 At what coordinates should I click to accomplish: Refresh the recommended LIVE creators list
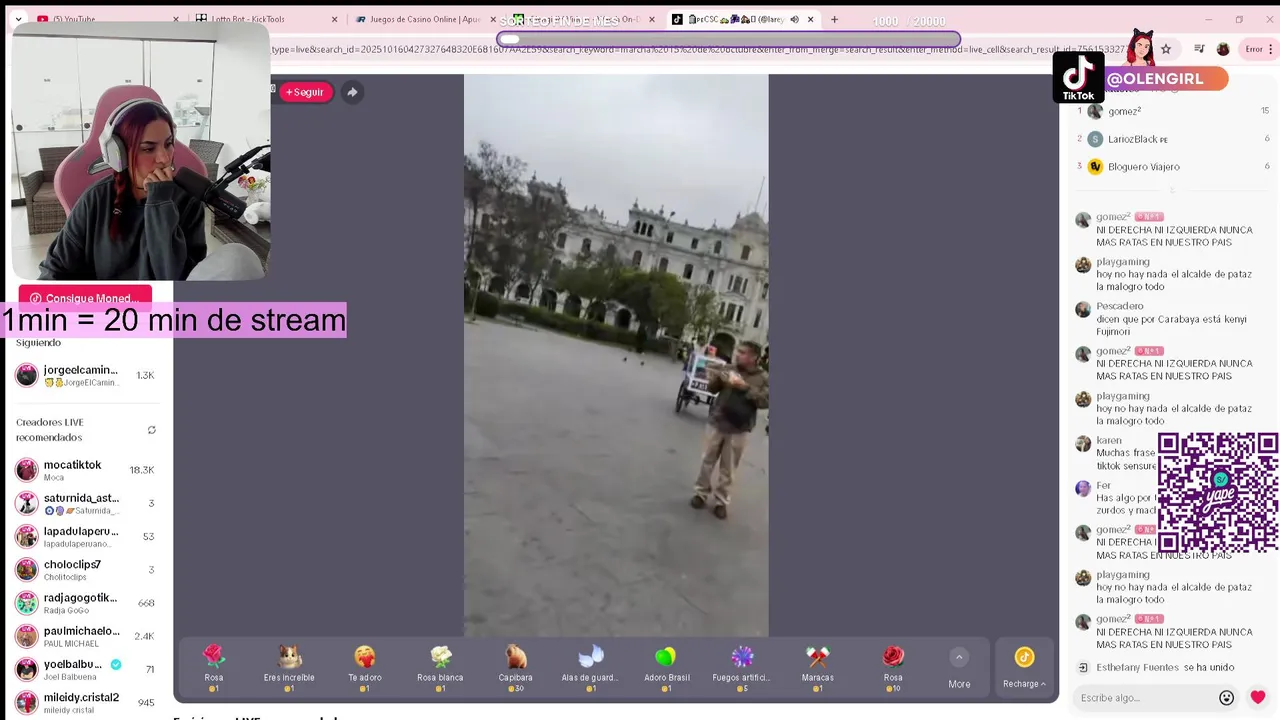click(x=152, y=430)
